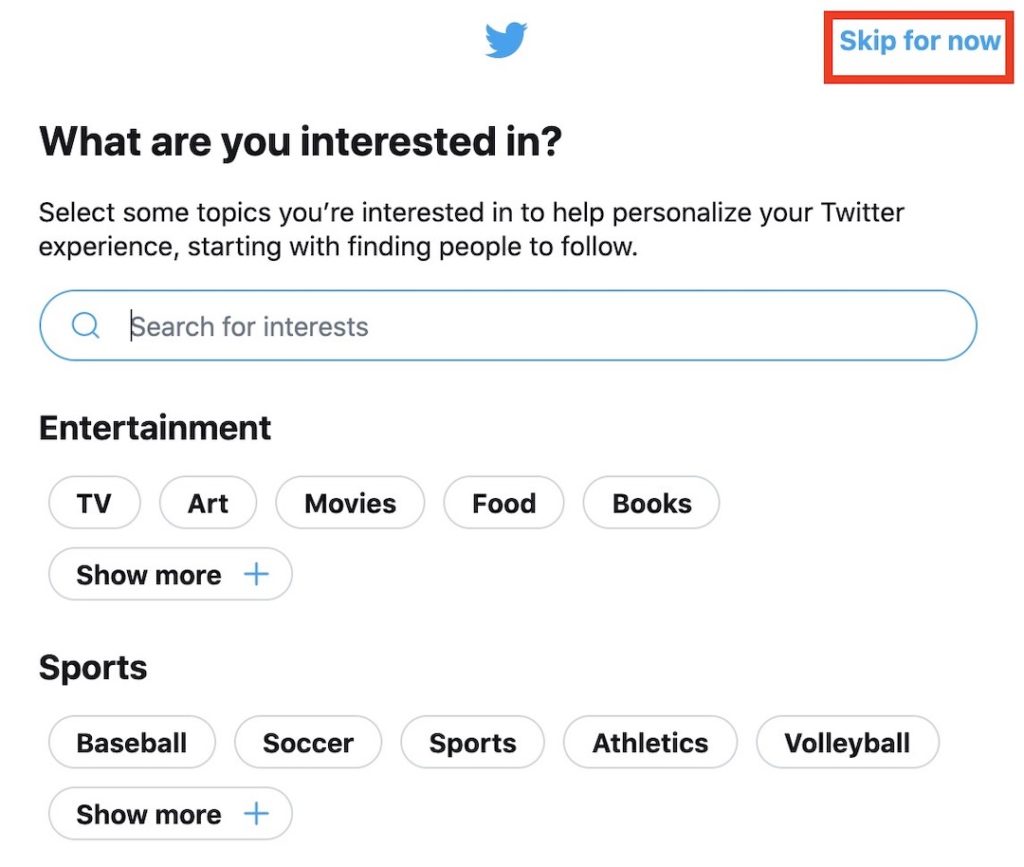Select the Sports interest pill
The width and height of the screenshot is (1024, 867).
pos(472,742)
